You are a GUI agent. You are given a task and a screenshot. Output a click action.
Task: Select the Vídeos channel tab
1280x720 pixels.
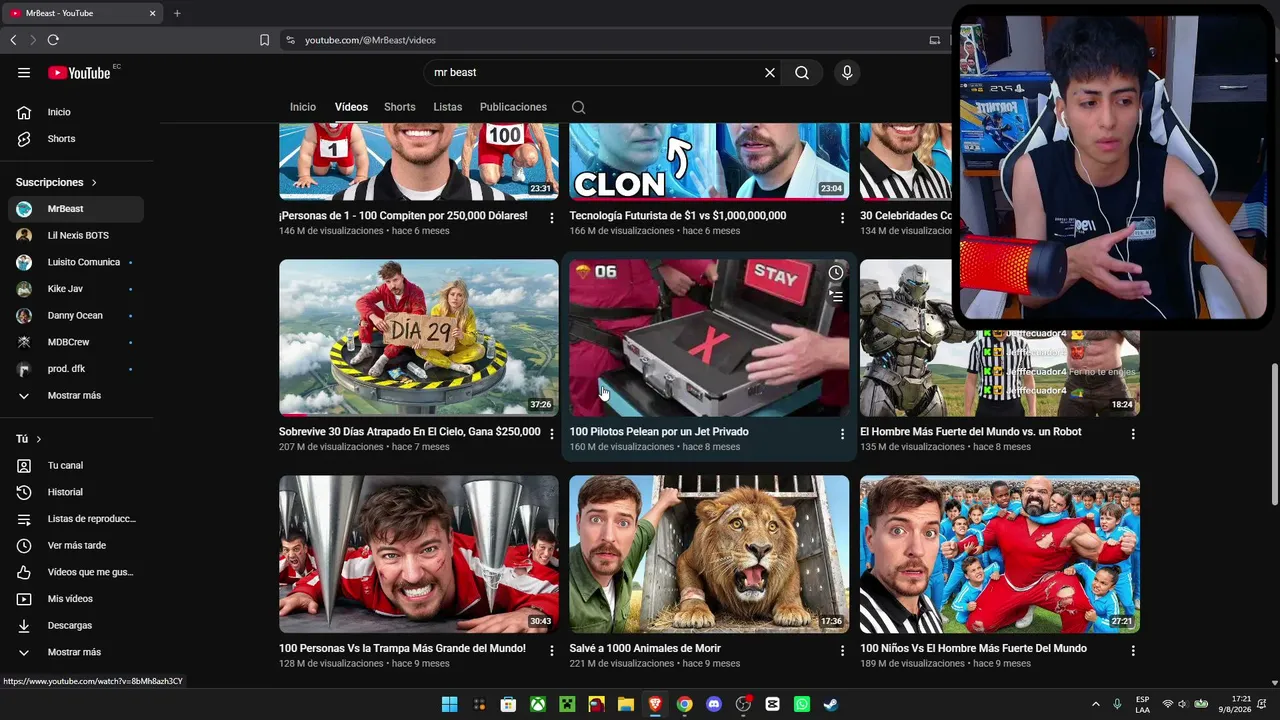pos(351,107)
